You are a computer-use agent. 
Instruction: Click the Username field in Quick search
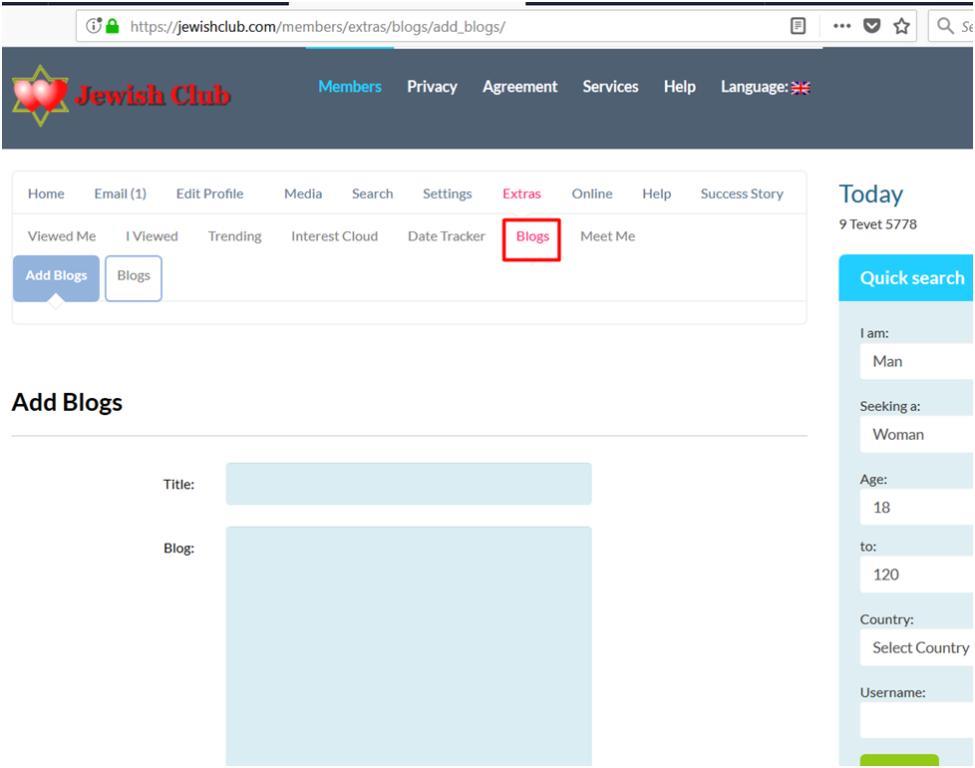coord(917,721)
